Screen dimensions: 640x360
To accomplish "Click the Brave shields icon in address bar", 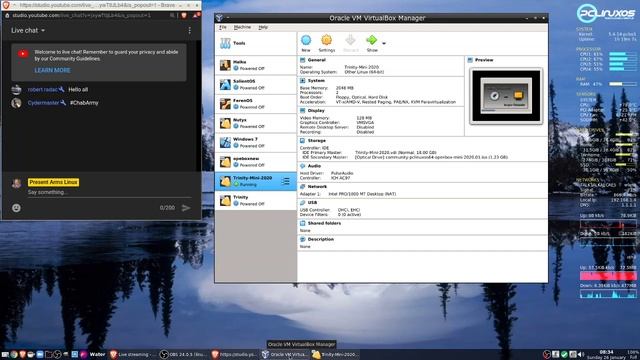I will click(x=184, y=16).
